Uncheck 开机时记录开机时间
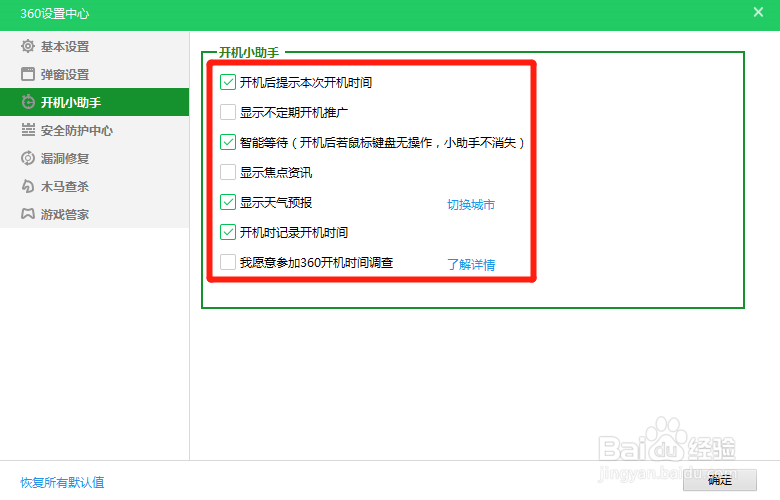Image resolution: width=780 pixels, height=500 pixels. [228, 232]
